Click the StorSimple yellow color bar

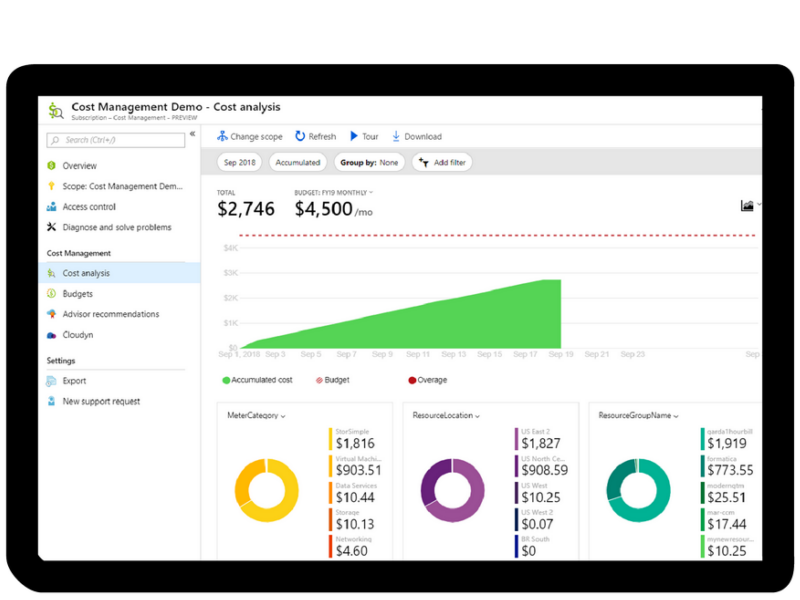pyautogui.click(x=330, y=439)
